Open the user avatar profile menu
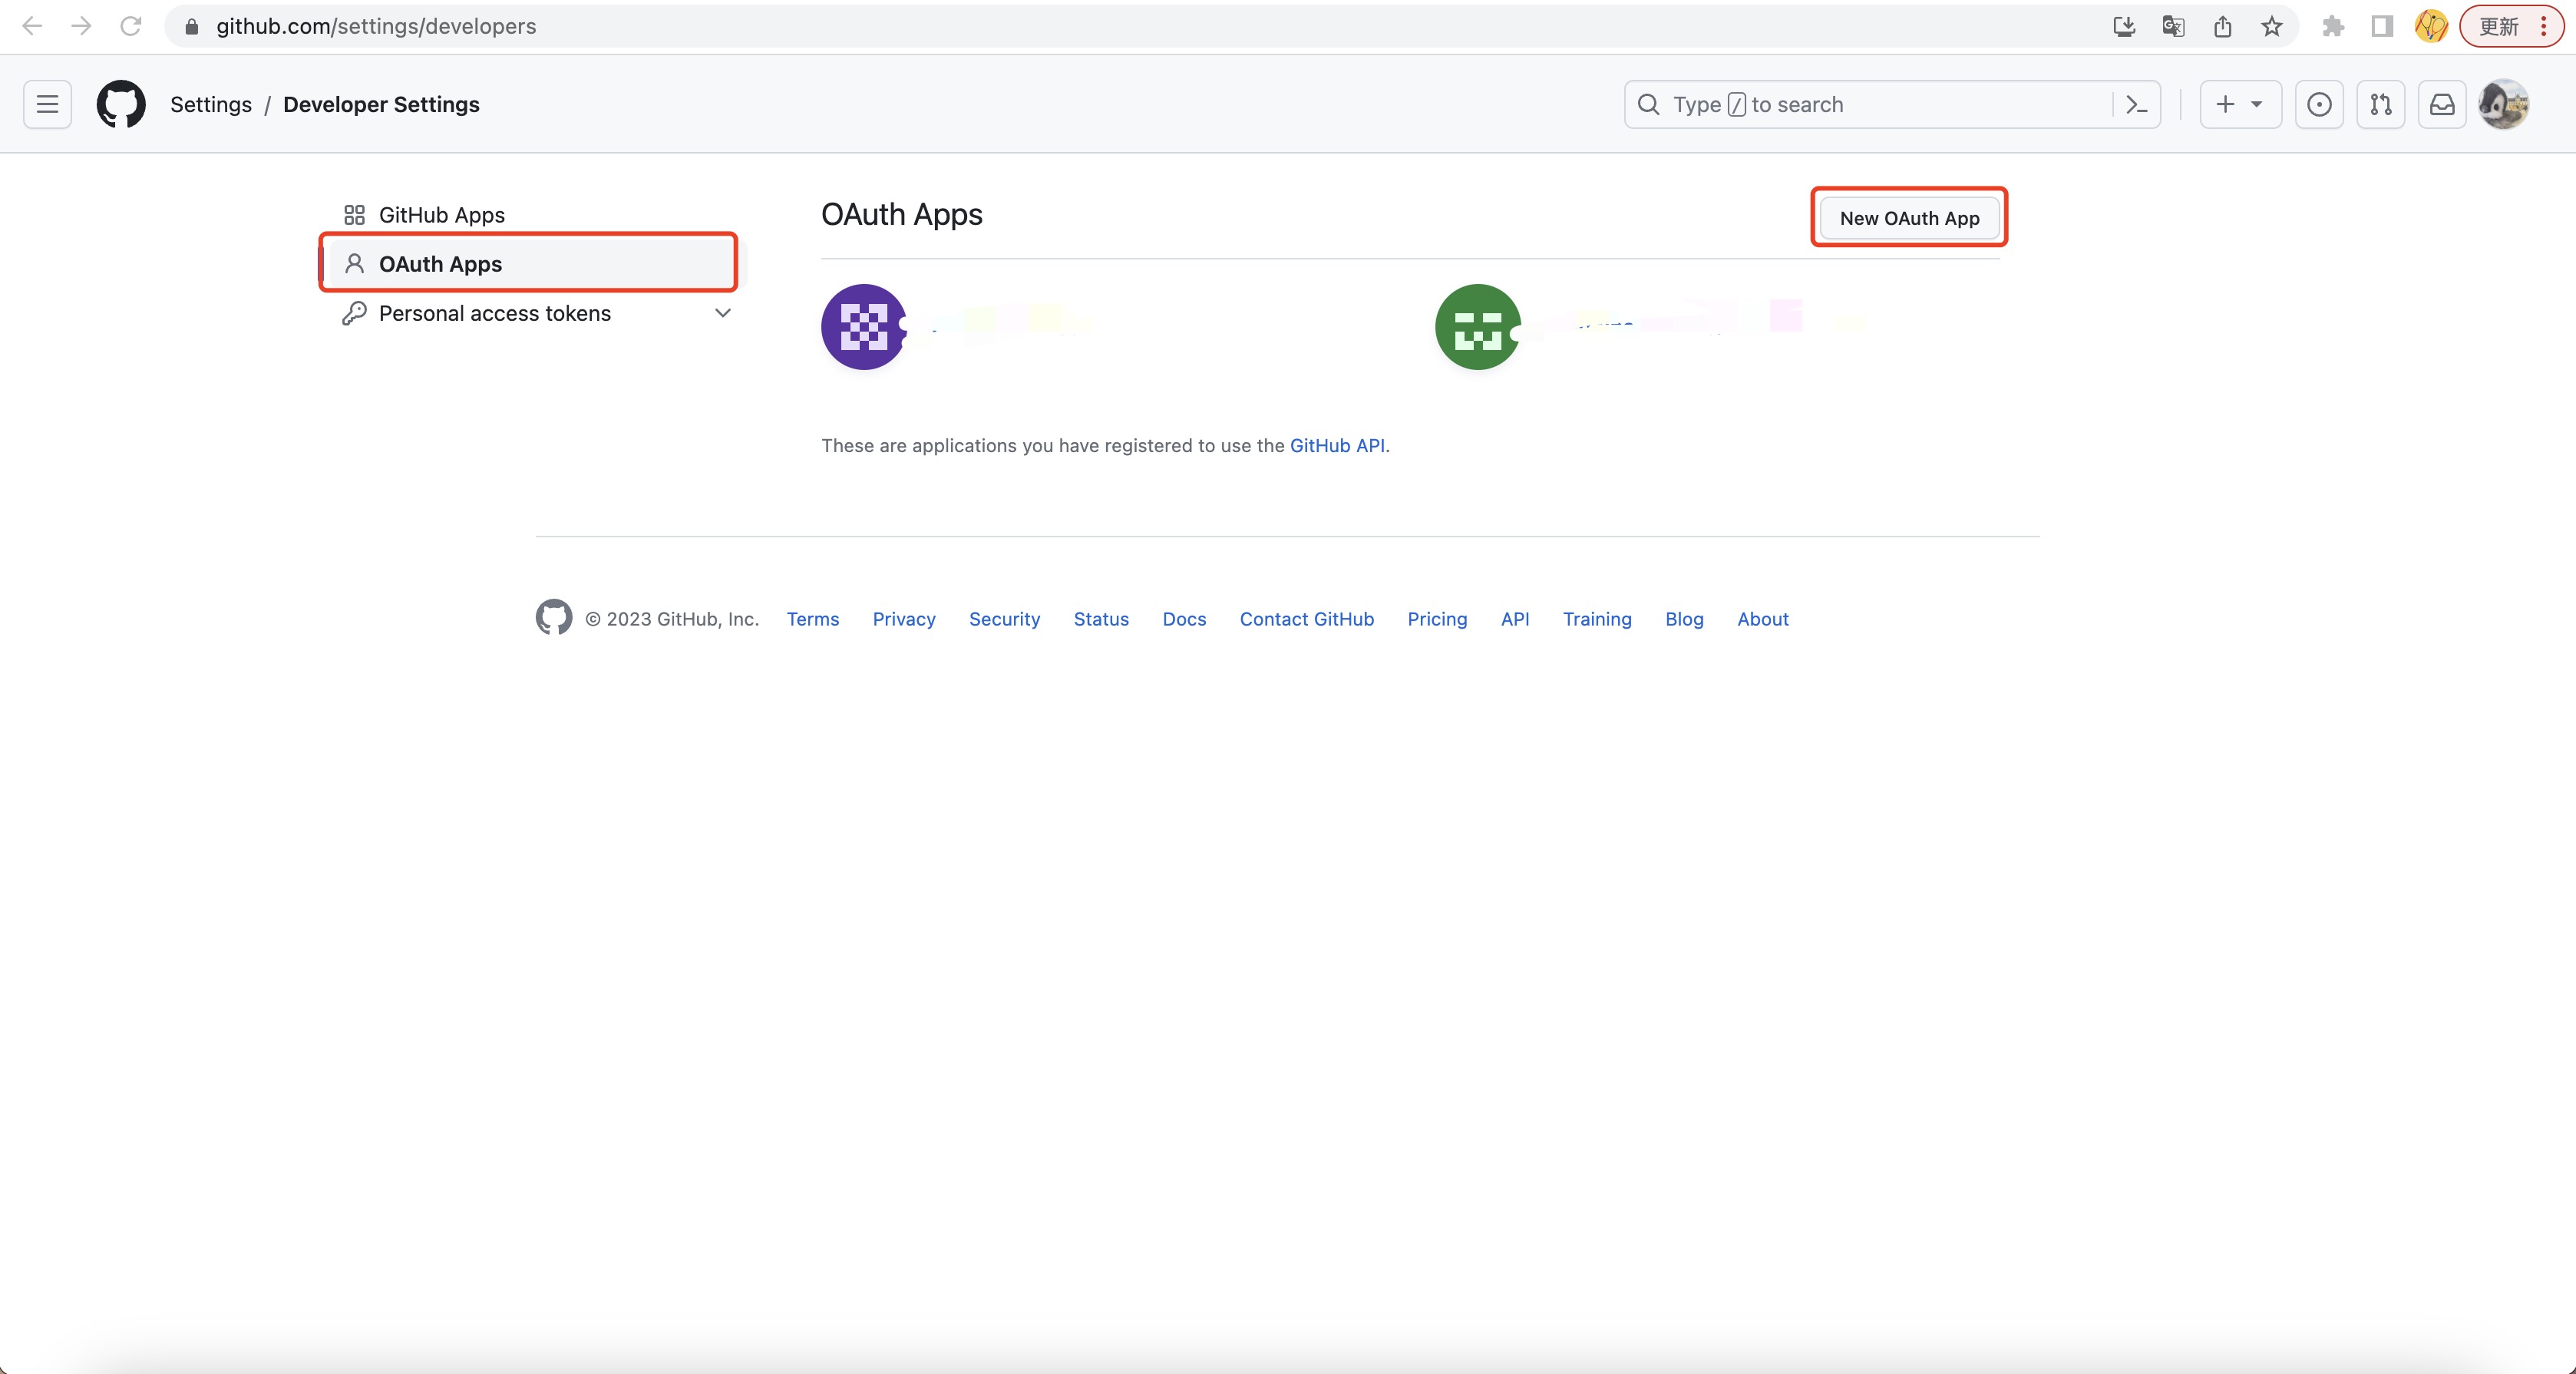2576x1374 pixels. click(x=2504, y=104)
